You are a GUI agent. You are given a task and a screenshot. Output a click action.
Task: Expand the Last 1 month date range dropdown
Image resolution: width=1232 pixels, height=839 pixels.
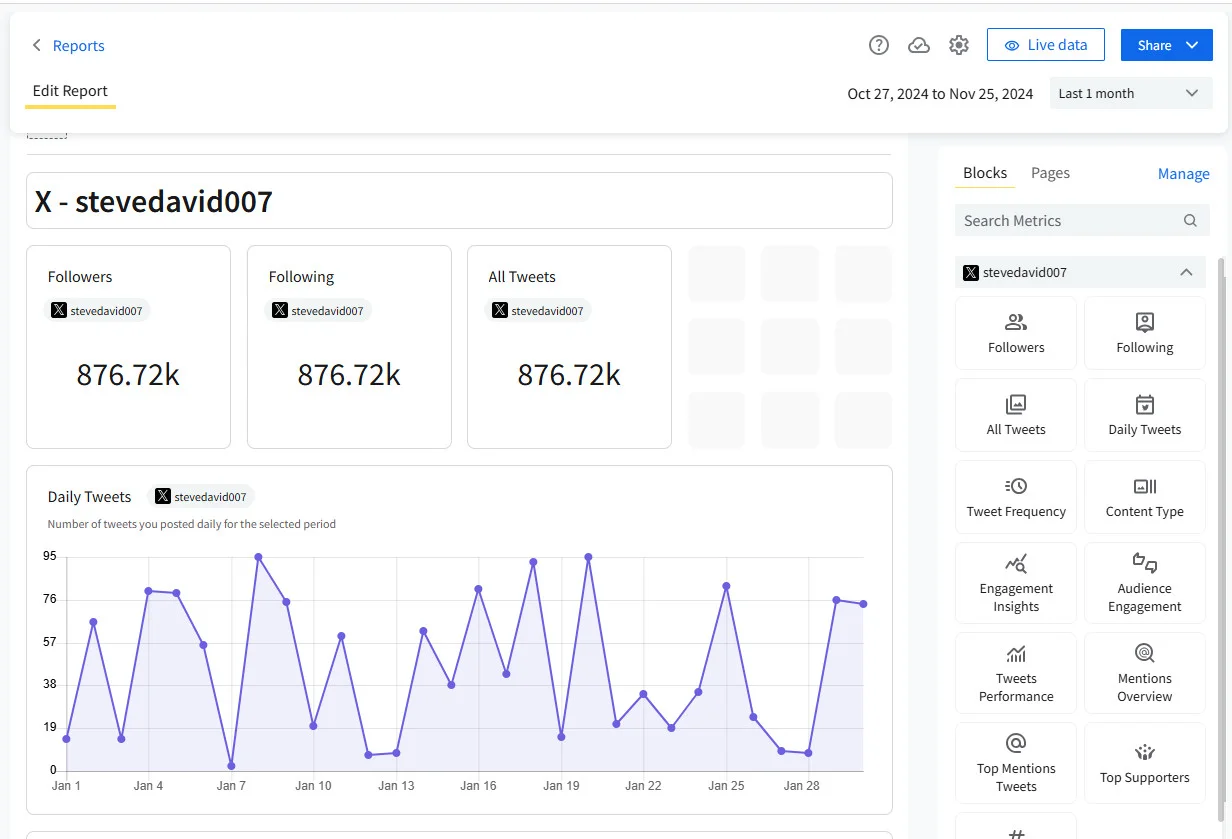(1131, 92)
